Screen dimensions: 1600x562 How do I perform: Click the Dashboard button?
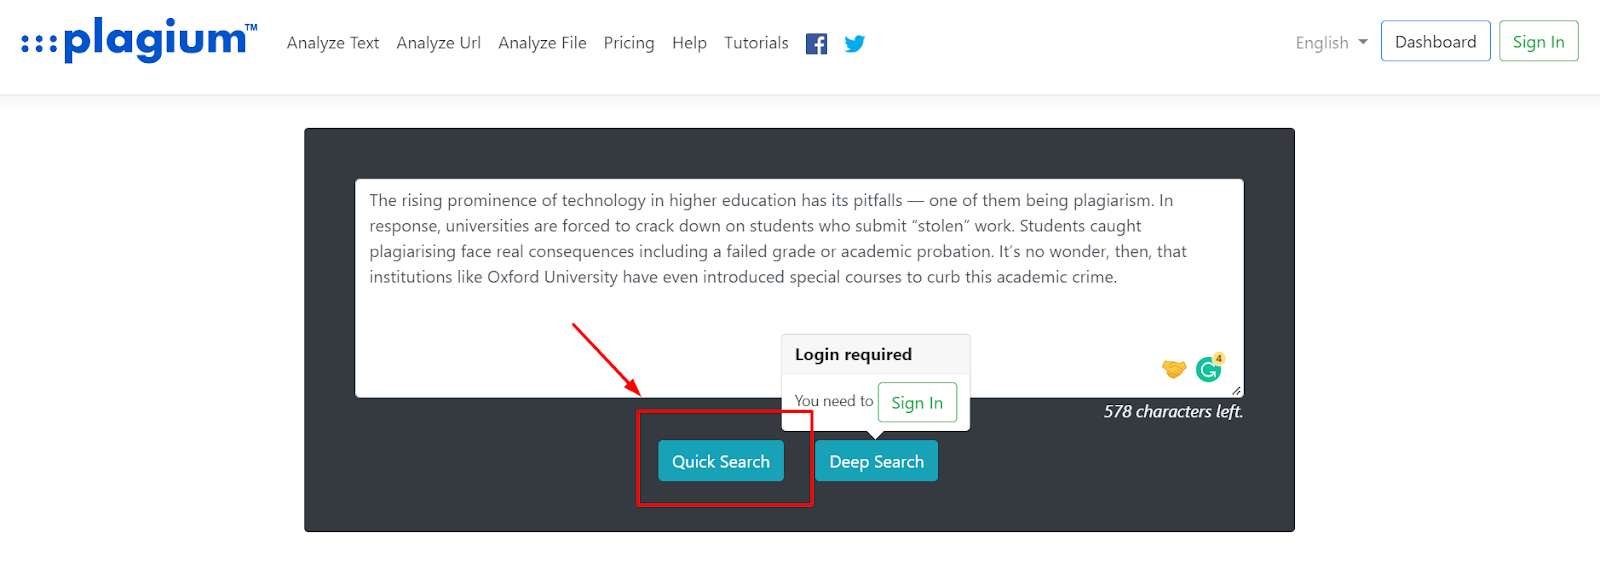click(x=1435, y=42)
